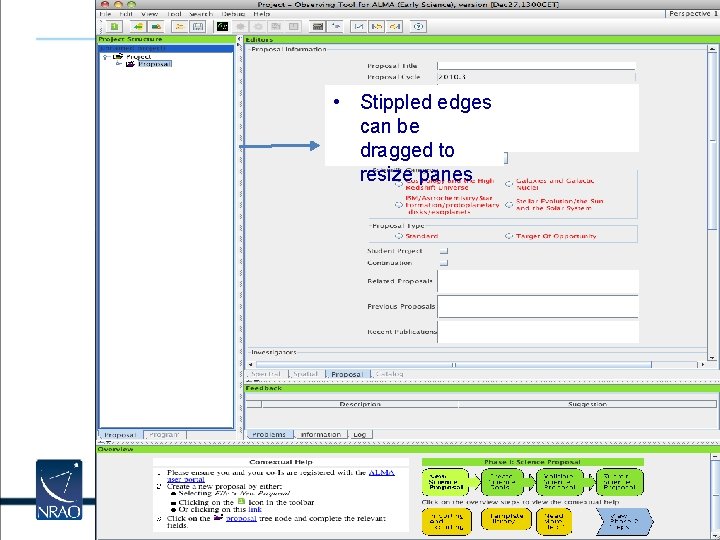Open the calculator toolbar icon

tap(318, 27)
